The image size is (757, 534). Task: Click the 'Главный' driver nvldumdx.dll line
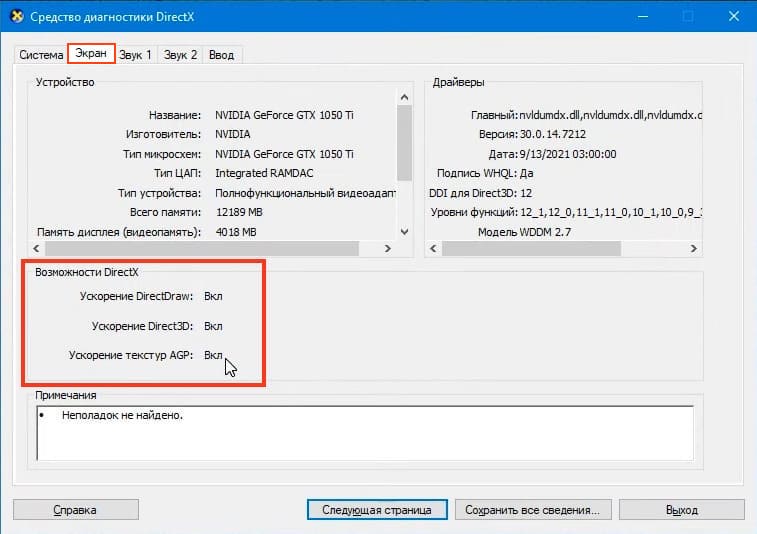point(586,115)
